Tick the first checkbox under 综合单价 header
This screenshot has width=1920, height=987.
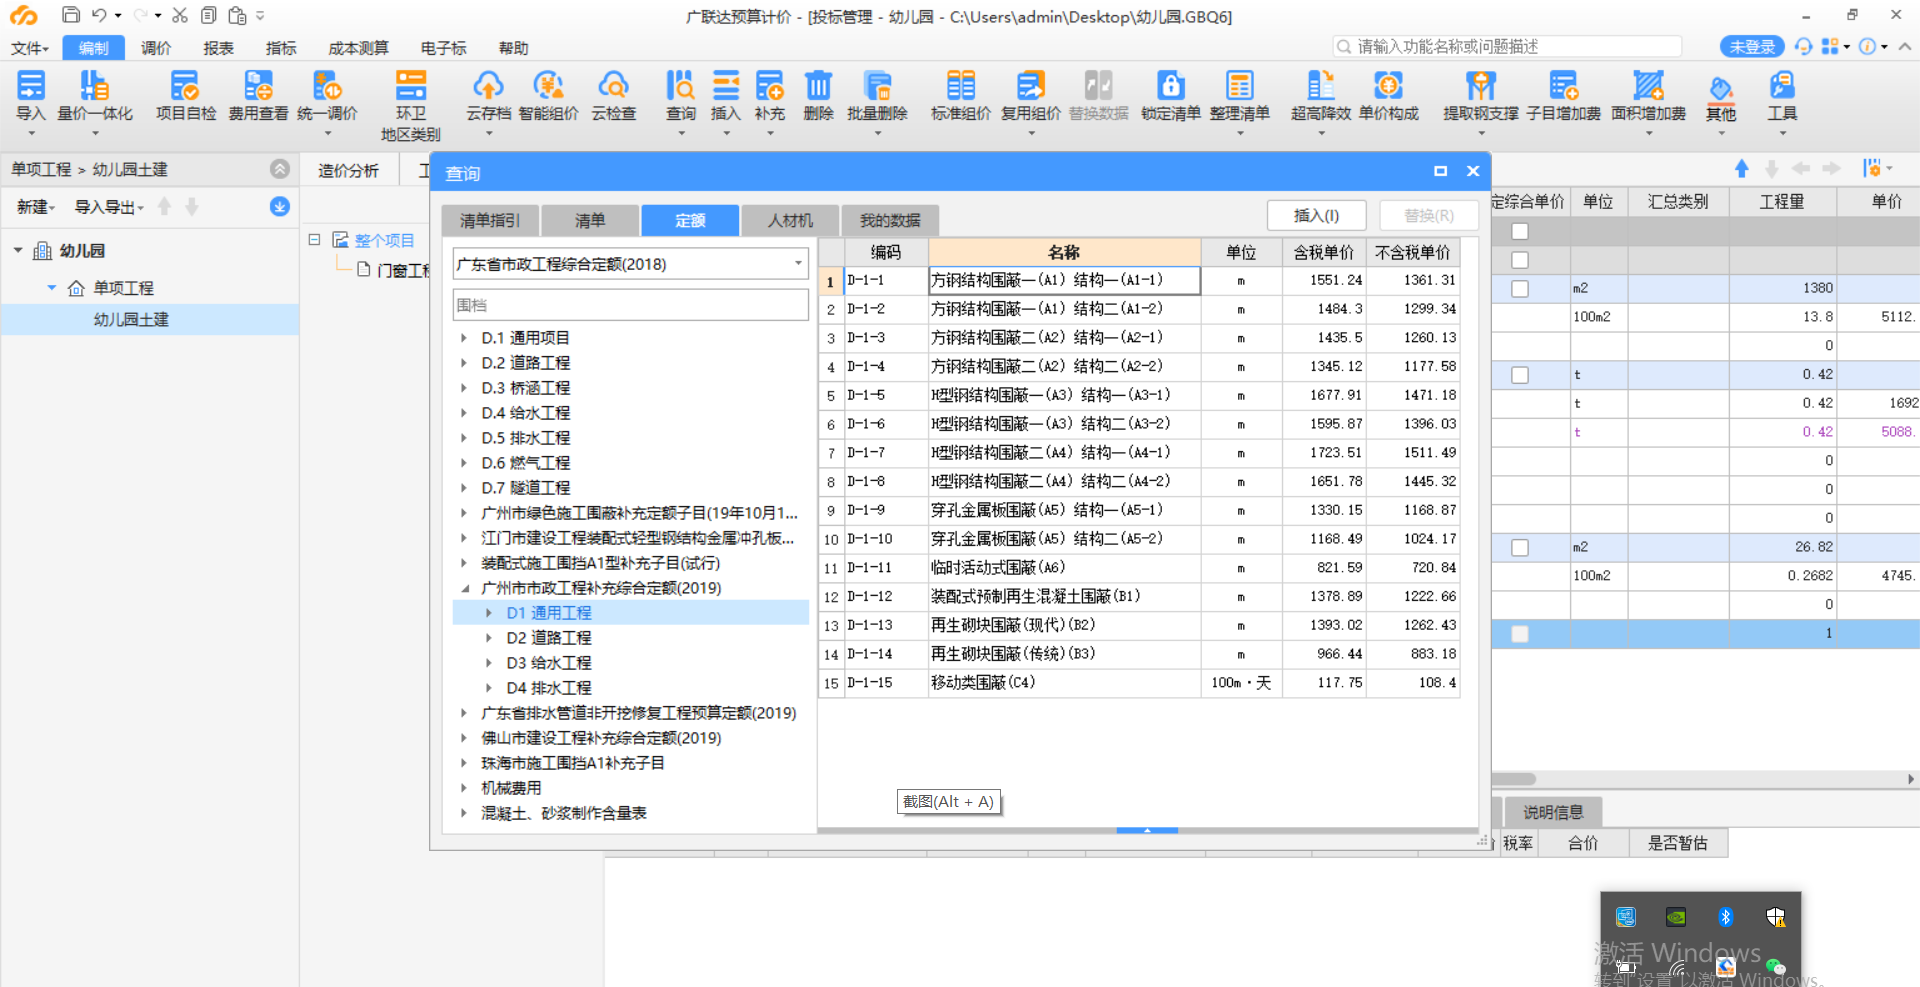point(1520,231)
